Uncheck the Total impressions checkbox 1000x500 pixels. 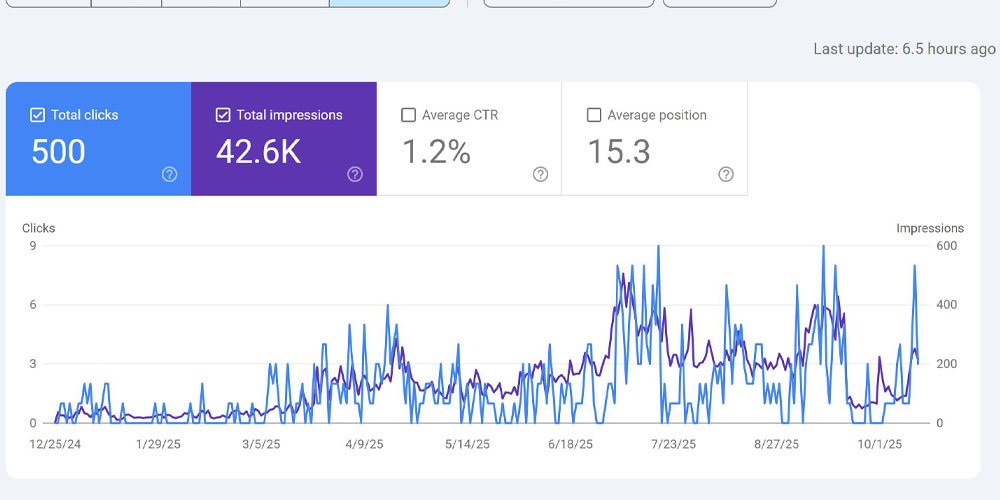223,115
